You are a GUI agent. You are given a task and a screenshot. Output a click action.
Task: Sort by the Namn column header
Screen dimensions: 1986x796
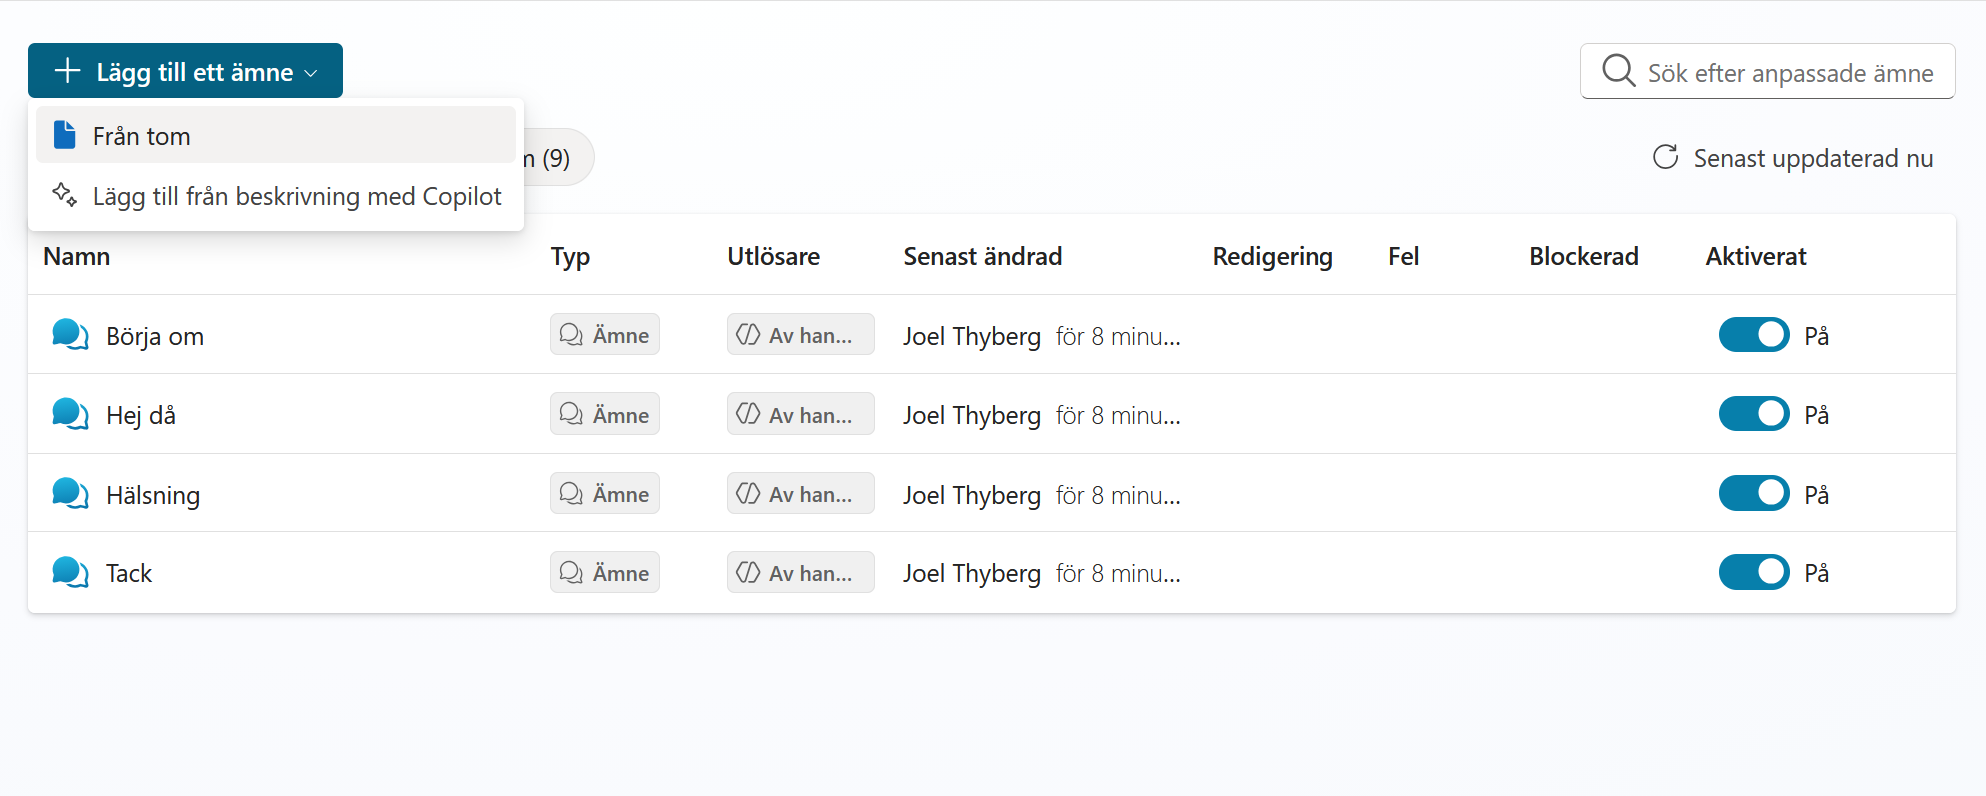[77, 256]
